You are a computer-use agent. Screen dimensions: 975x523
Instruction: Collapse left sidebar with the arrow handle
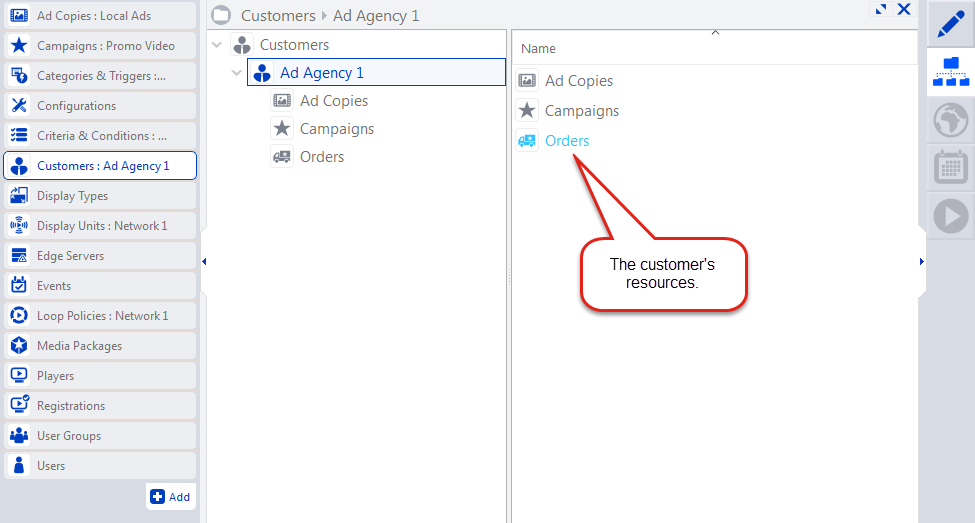[x=204, y=262]
